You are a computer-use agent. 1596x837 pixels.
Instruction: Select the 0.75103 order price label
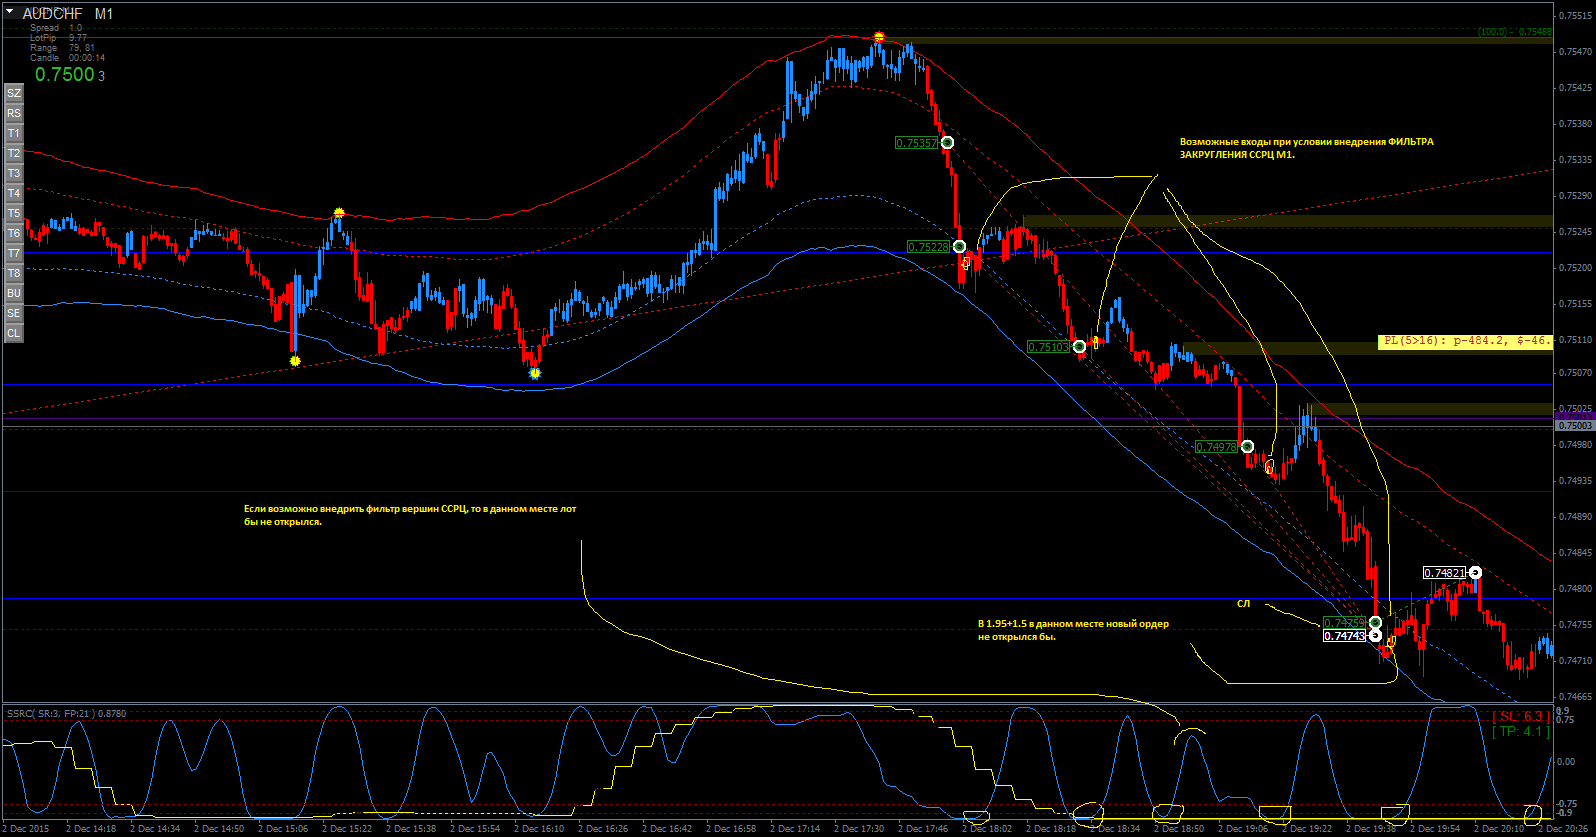(1048, 347)
